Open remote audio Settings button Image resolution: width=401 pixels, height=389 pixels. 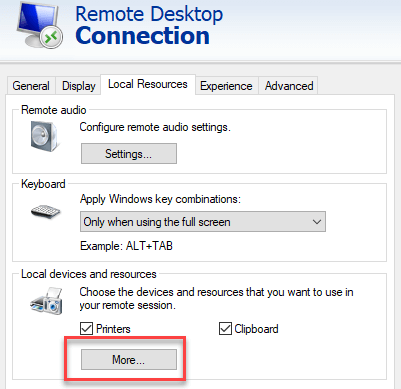click(129, 154)
